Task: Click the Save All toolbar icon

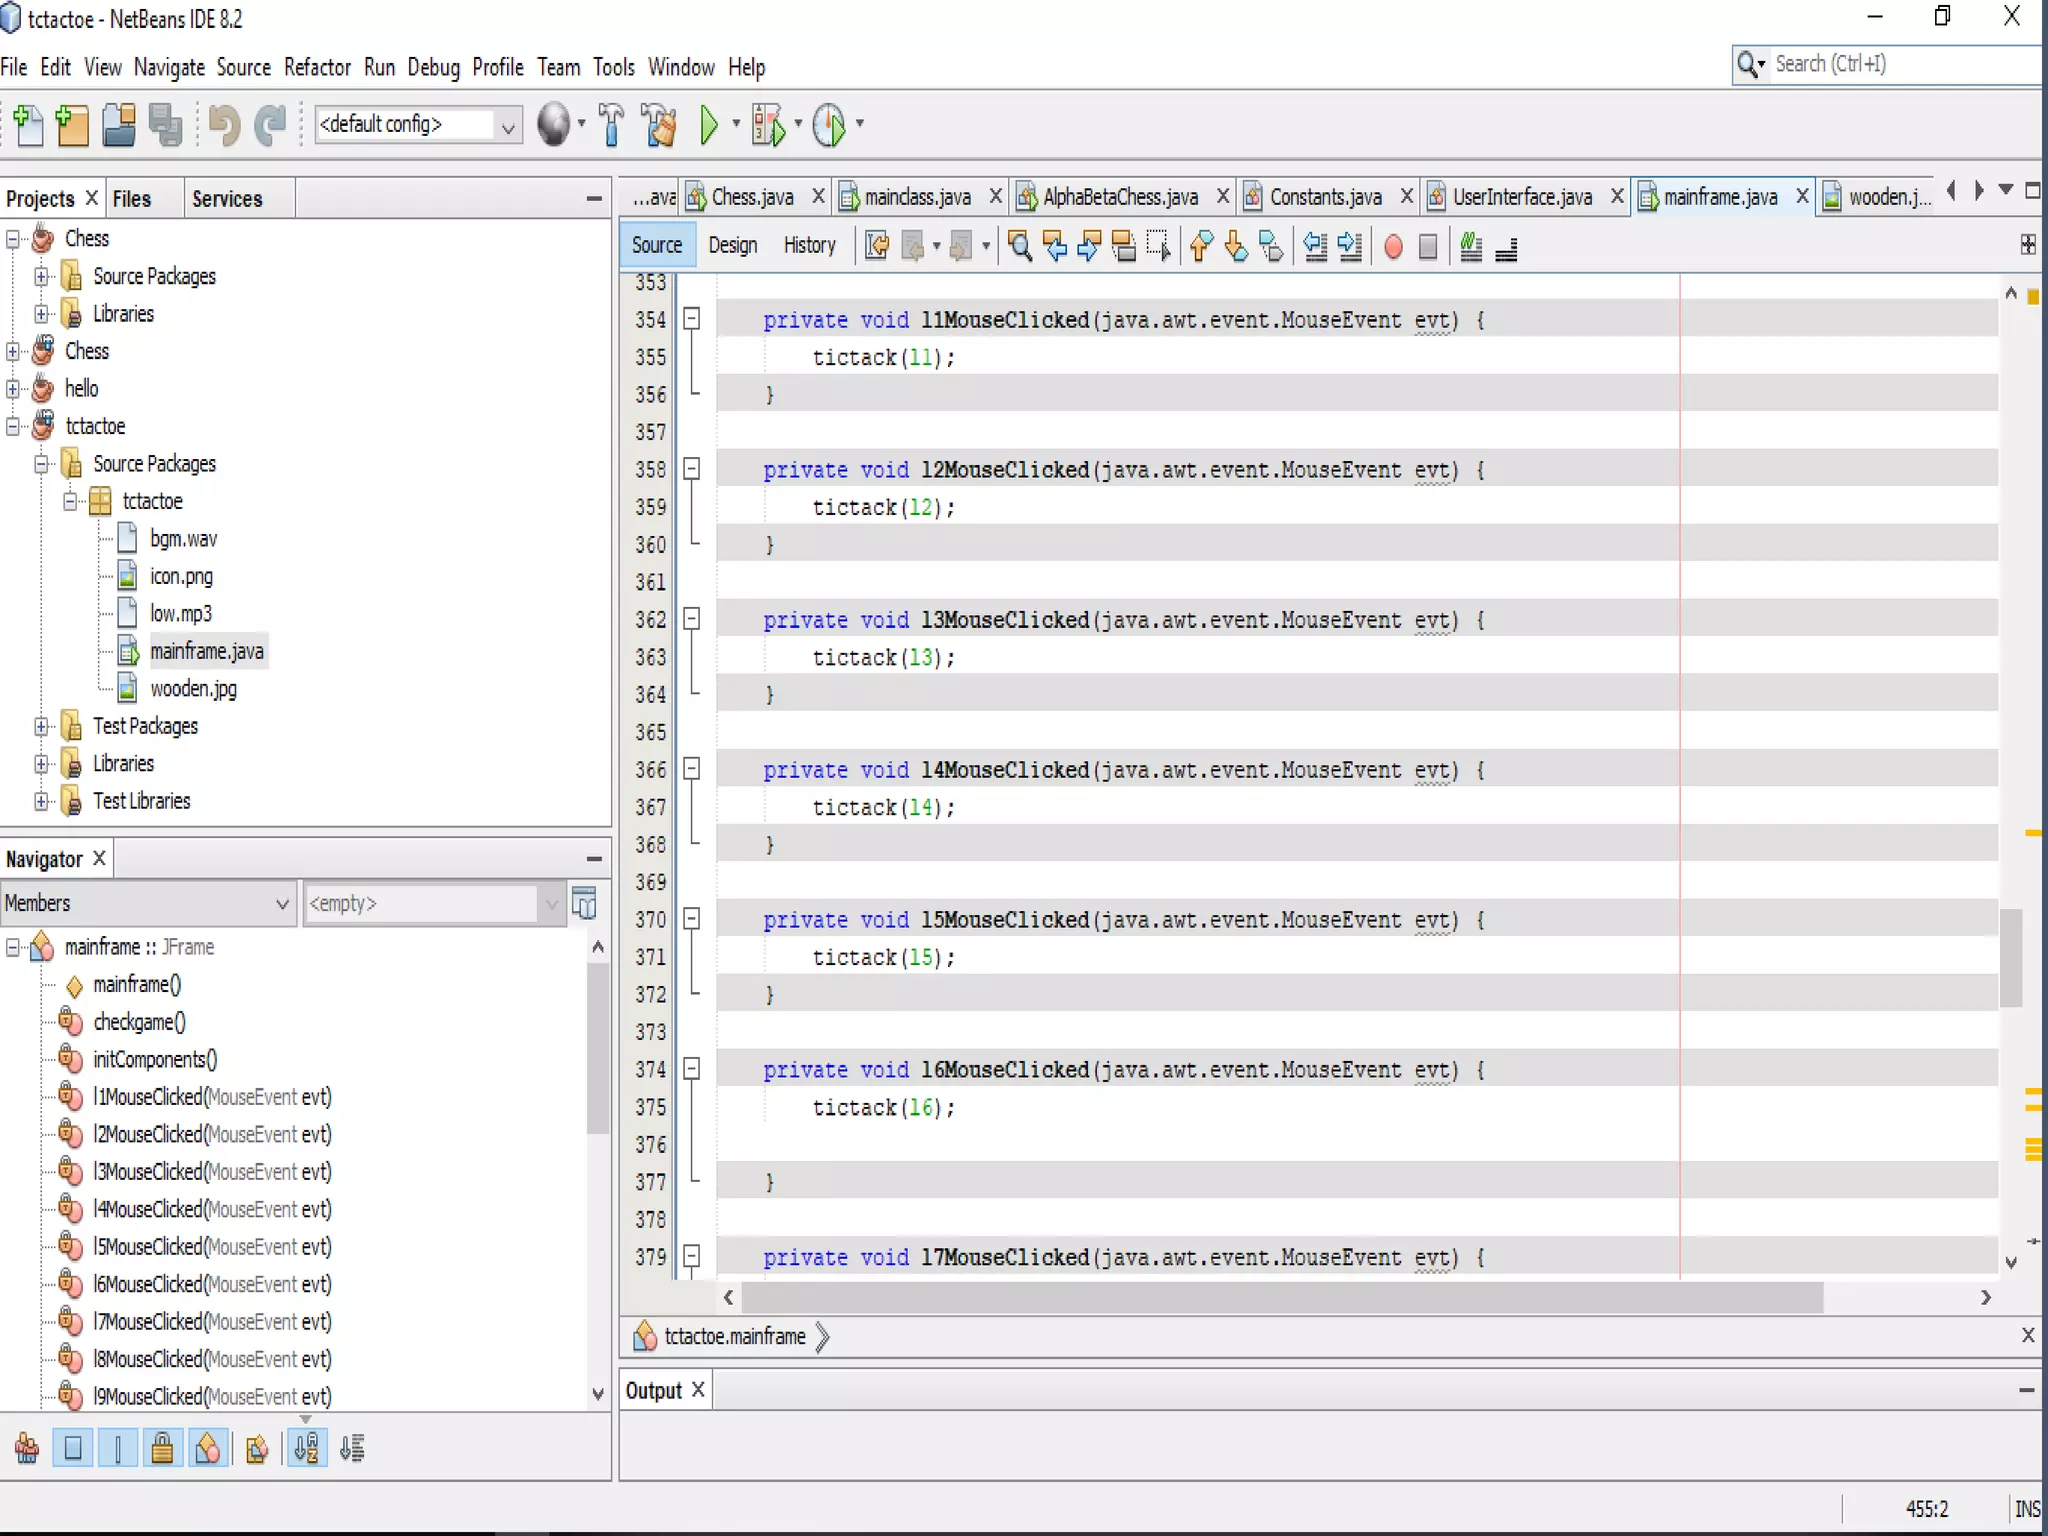Action: click(165, 125)
